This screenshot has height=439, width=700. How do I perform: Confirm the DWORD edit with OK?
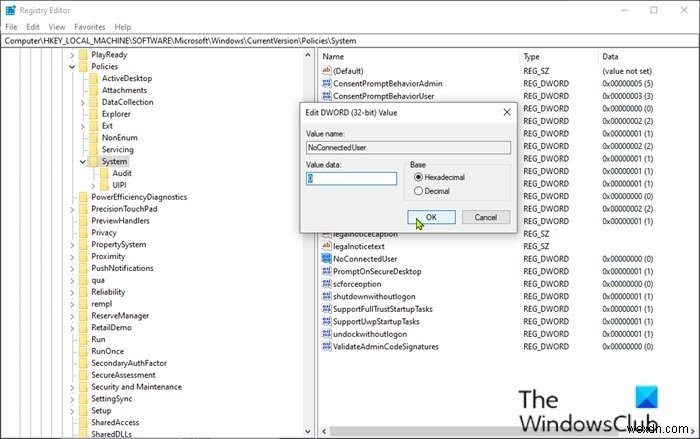click(431, 217)
